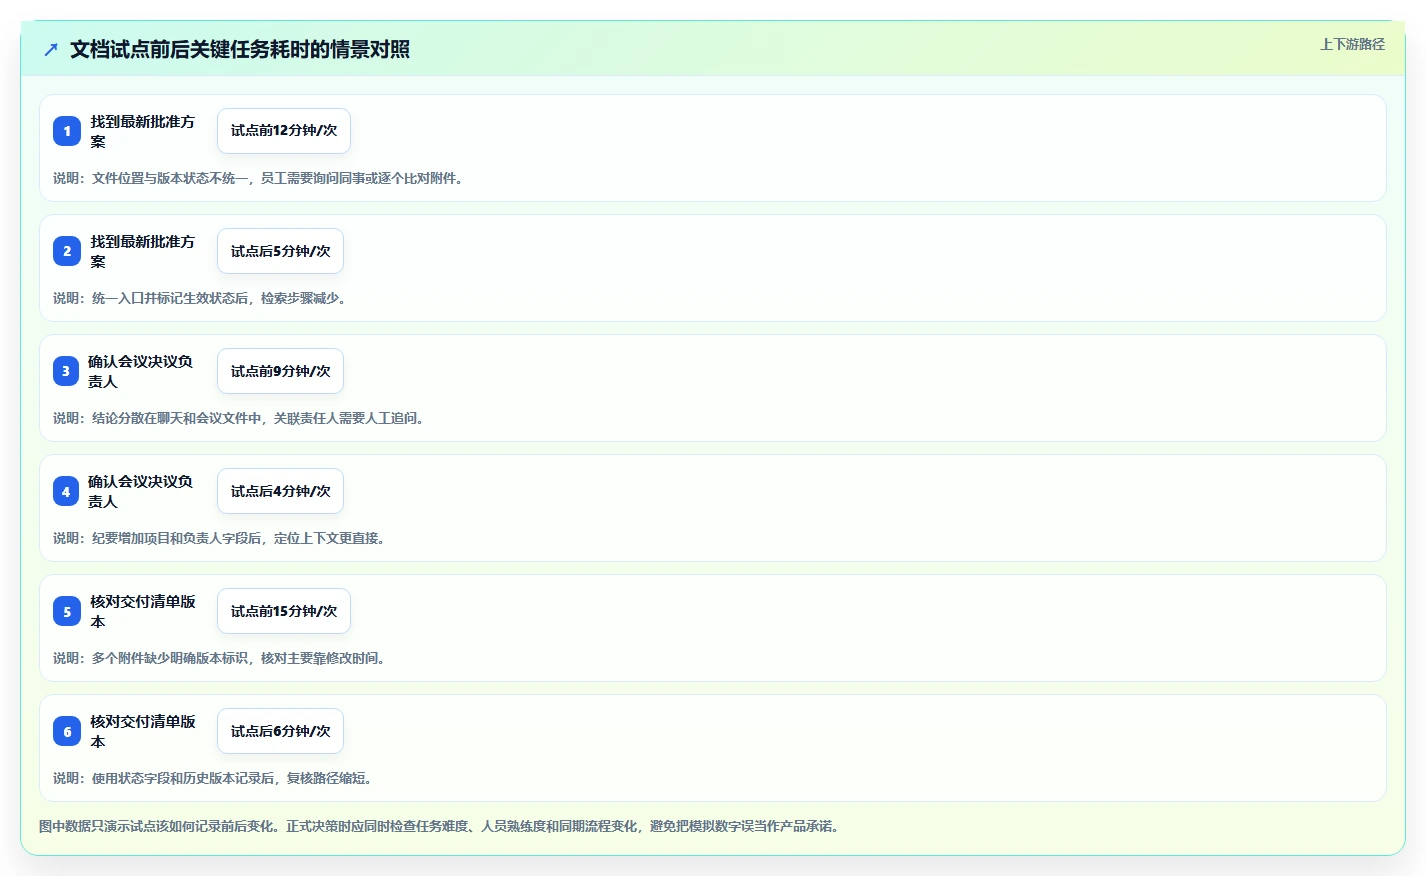
Task: Click the step number 6 badge
Action: coord(67,731)
